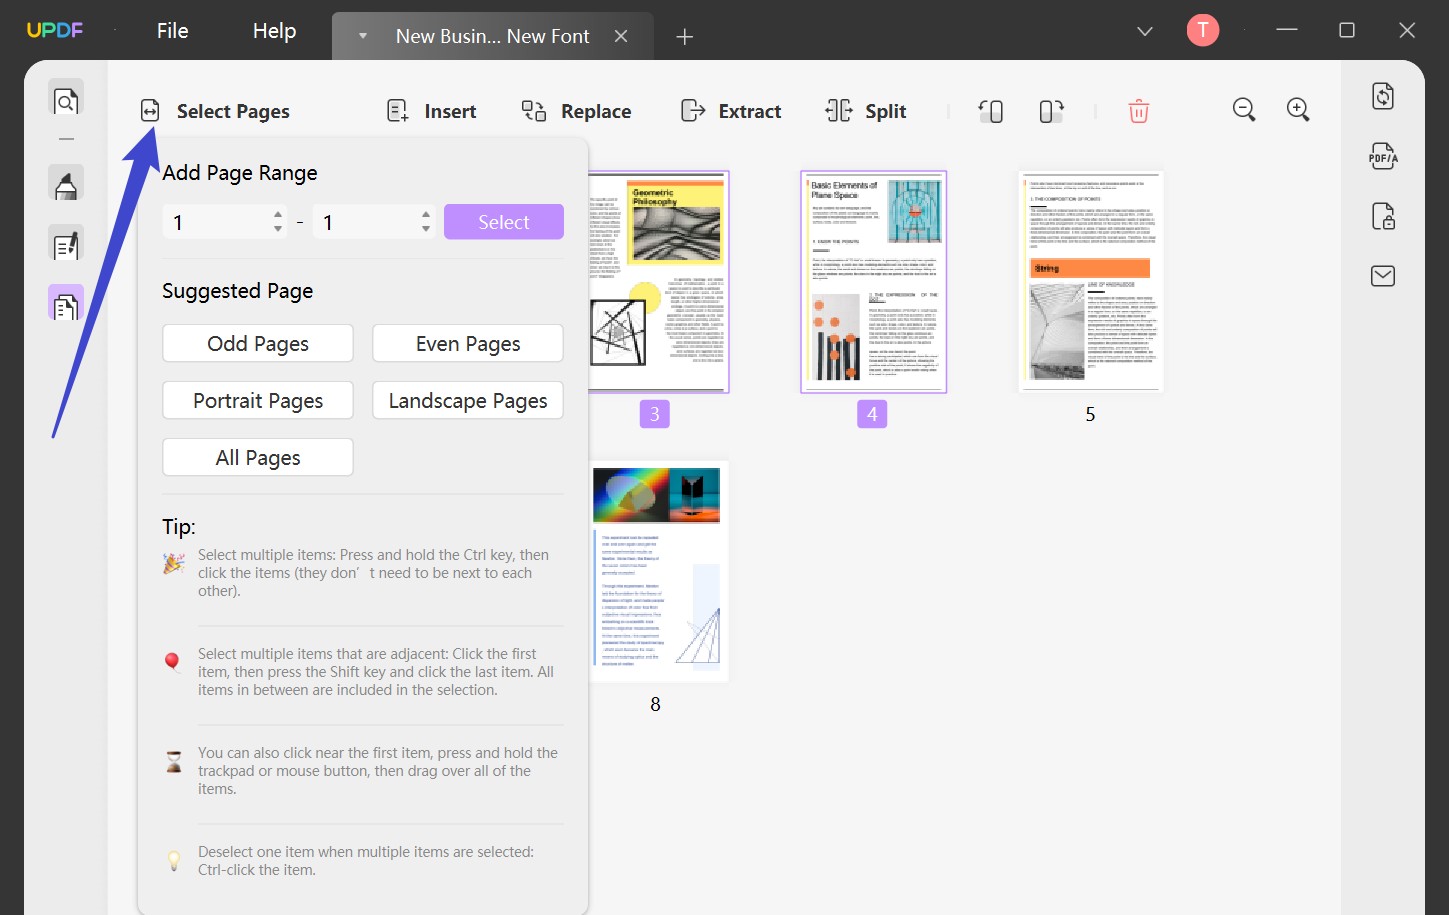Send file by email icon
The image size is (1449, 915).
1383,276
